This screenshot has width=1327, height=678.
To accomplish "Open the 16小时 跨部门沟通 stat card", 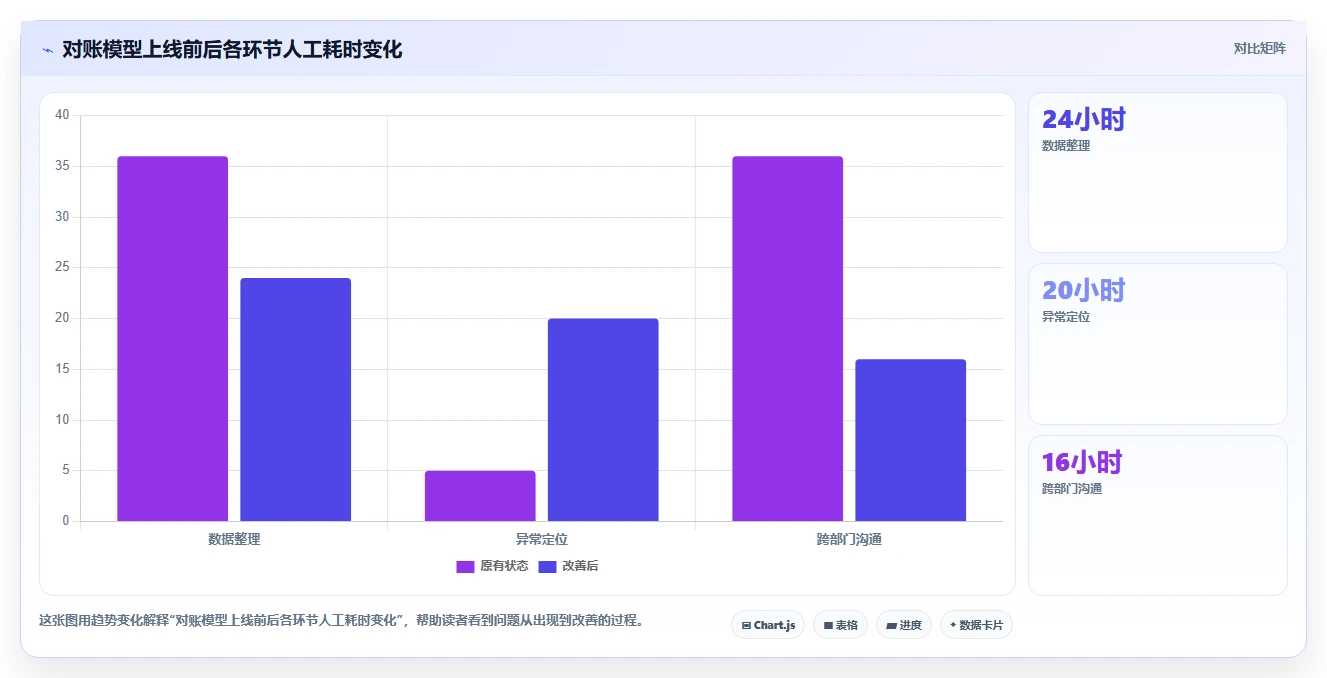I will click(1157, 515).
